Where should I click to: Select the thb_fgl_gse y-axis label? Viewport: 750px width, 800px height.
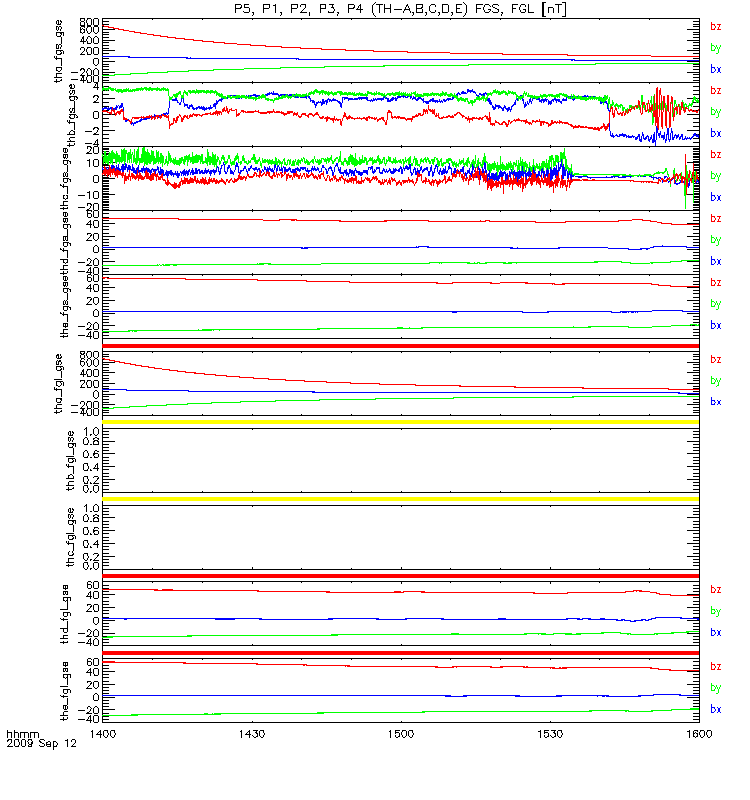(x=71, y=461)
